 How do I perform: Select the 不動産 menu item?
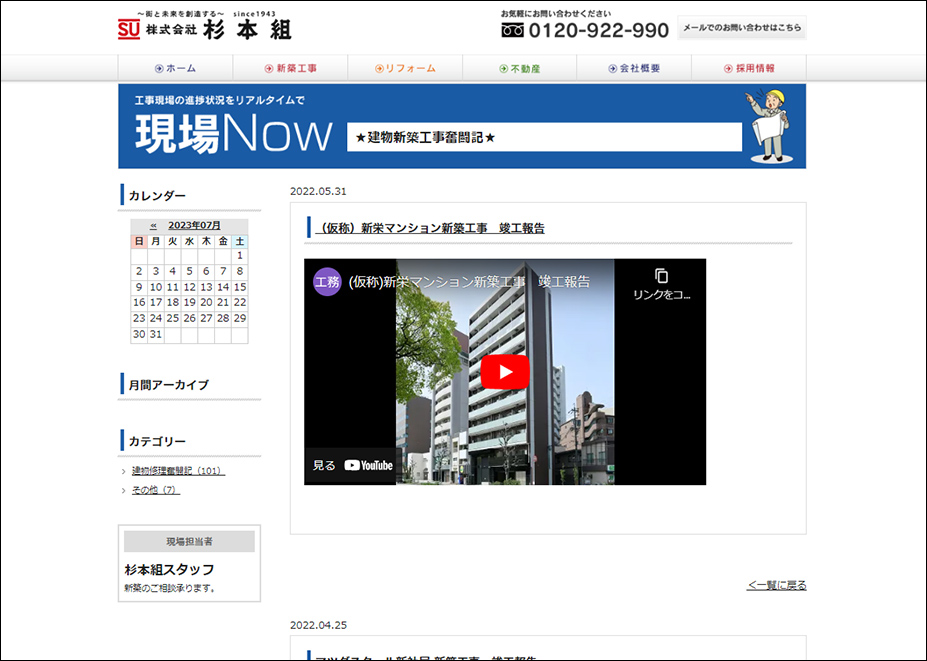tap(519, 68)
